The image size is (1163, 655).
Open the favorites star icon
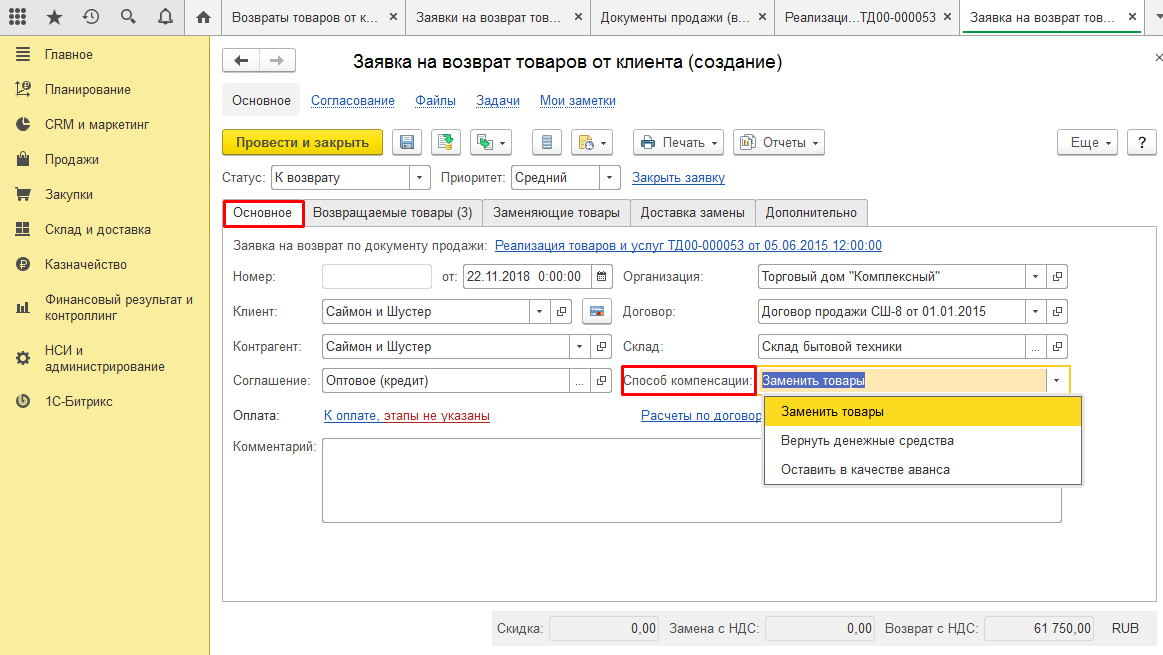pyautogui.click(x=54, y=17)
